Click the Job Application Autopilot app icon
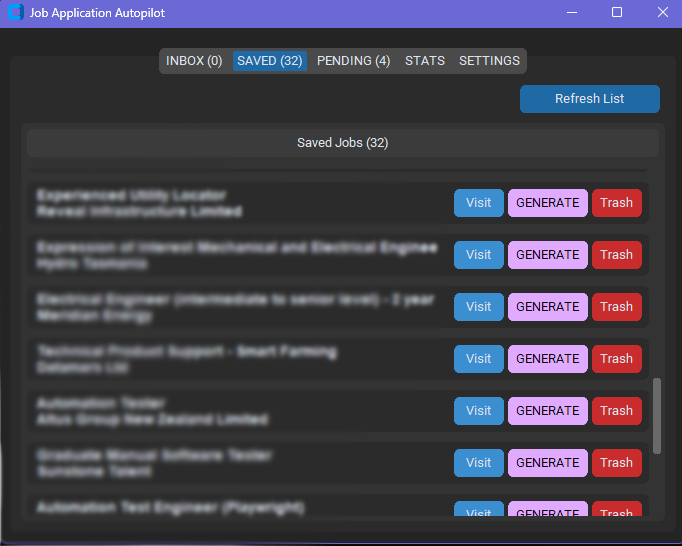 [15, 13]
